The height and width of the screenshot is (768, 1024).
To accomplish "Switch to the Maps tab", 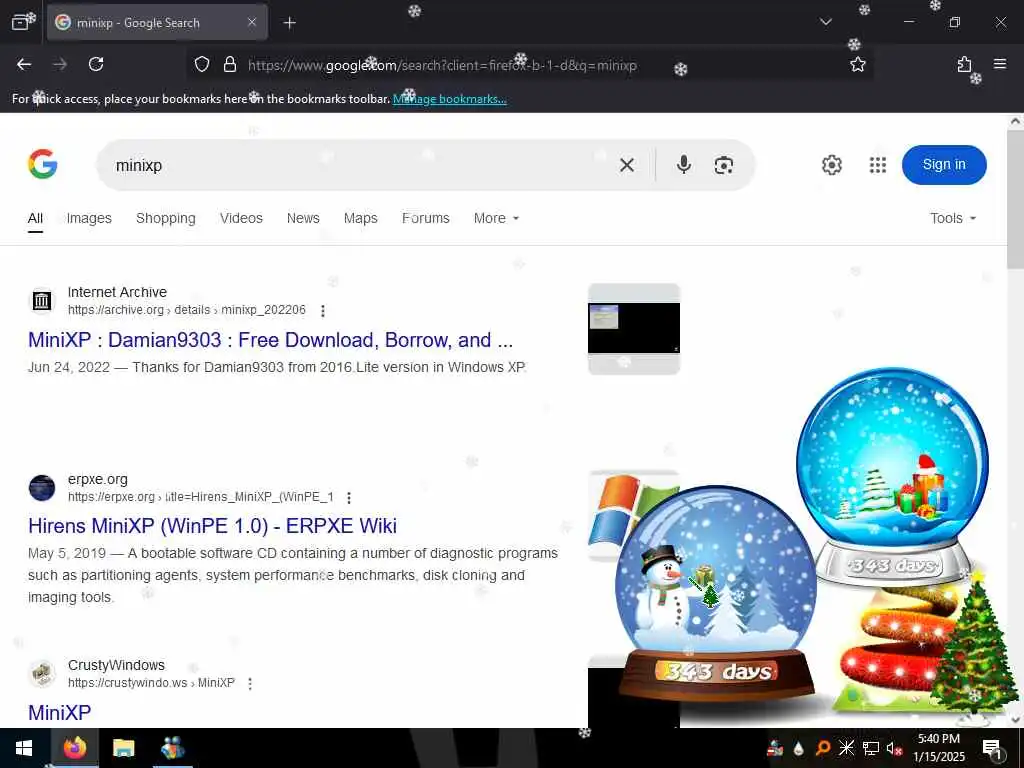I will [x=360, y=218].
